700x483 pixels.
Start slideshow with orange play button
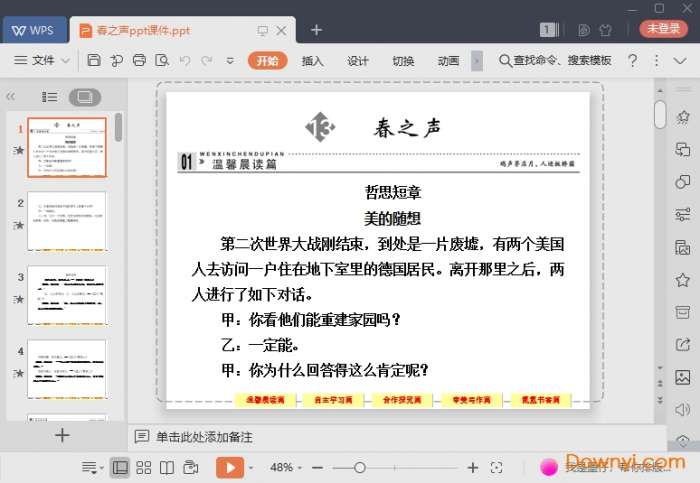[x=229, y=467]
